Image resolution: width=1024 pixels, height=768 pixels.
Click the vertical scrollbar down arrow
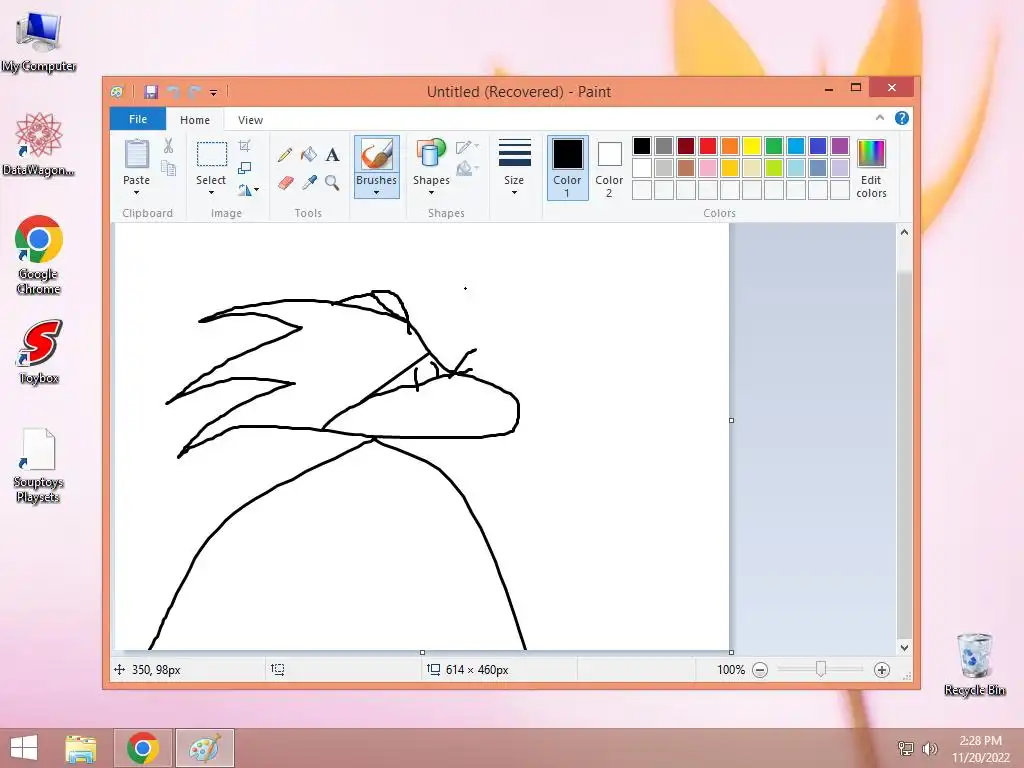click(x=904, y=648)
